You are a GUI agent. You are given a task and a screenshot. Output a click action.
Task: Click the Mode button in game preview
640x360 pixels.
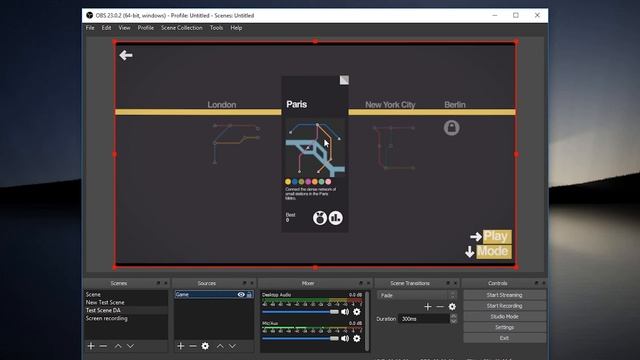[493, 251]
